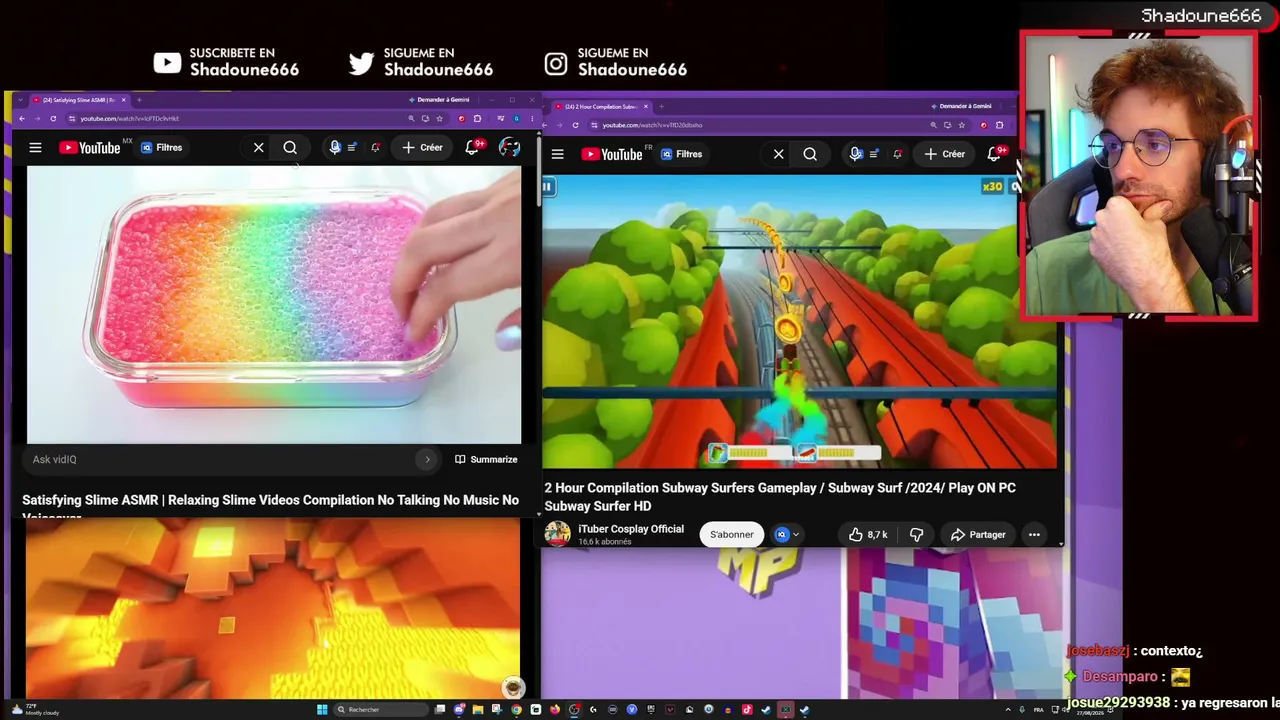Submit Ask vidIQ with arrow button

427,459
